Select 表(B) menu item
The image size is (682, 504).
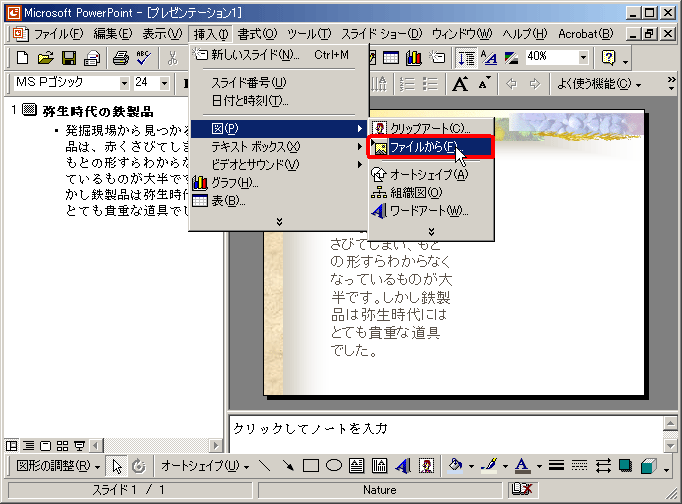pos(278,201)
